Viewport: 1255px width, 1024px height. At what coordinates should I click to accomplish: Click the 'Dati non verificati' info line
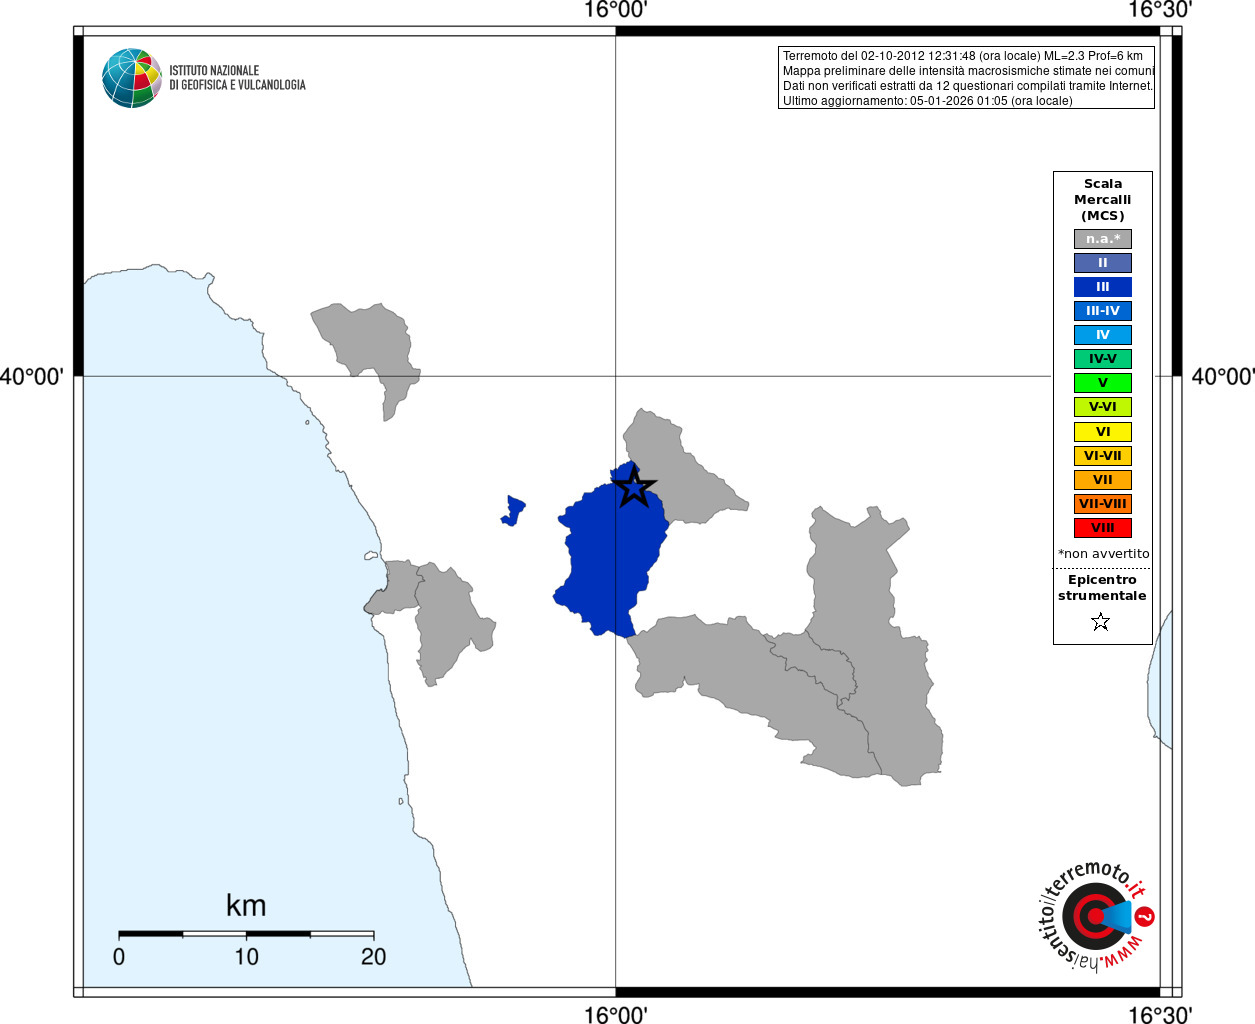click(968, 86)
